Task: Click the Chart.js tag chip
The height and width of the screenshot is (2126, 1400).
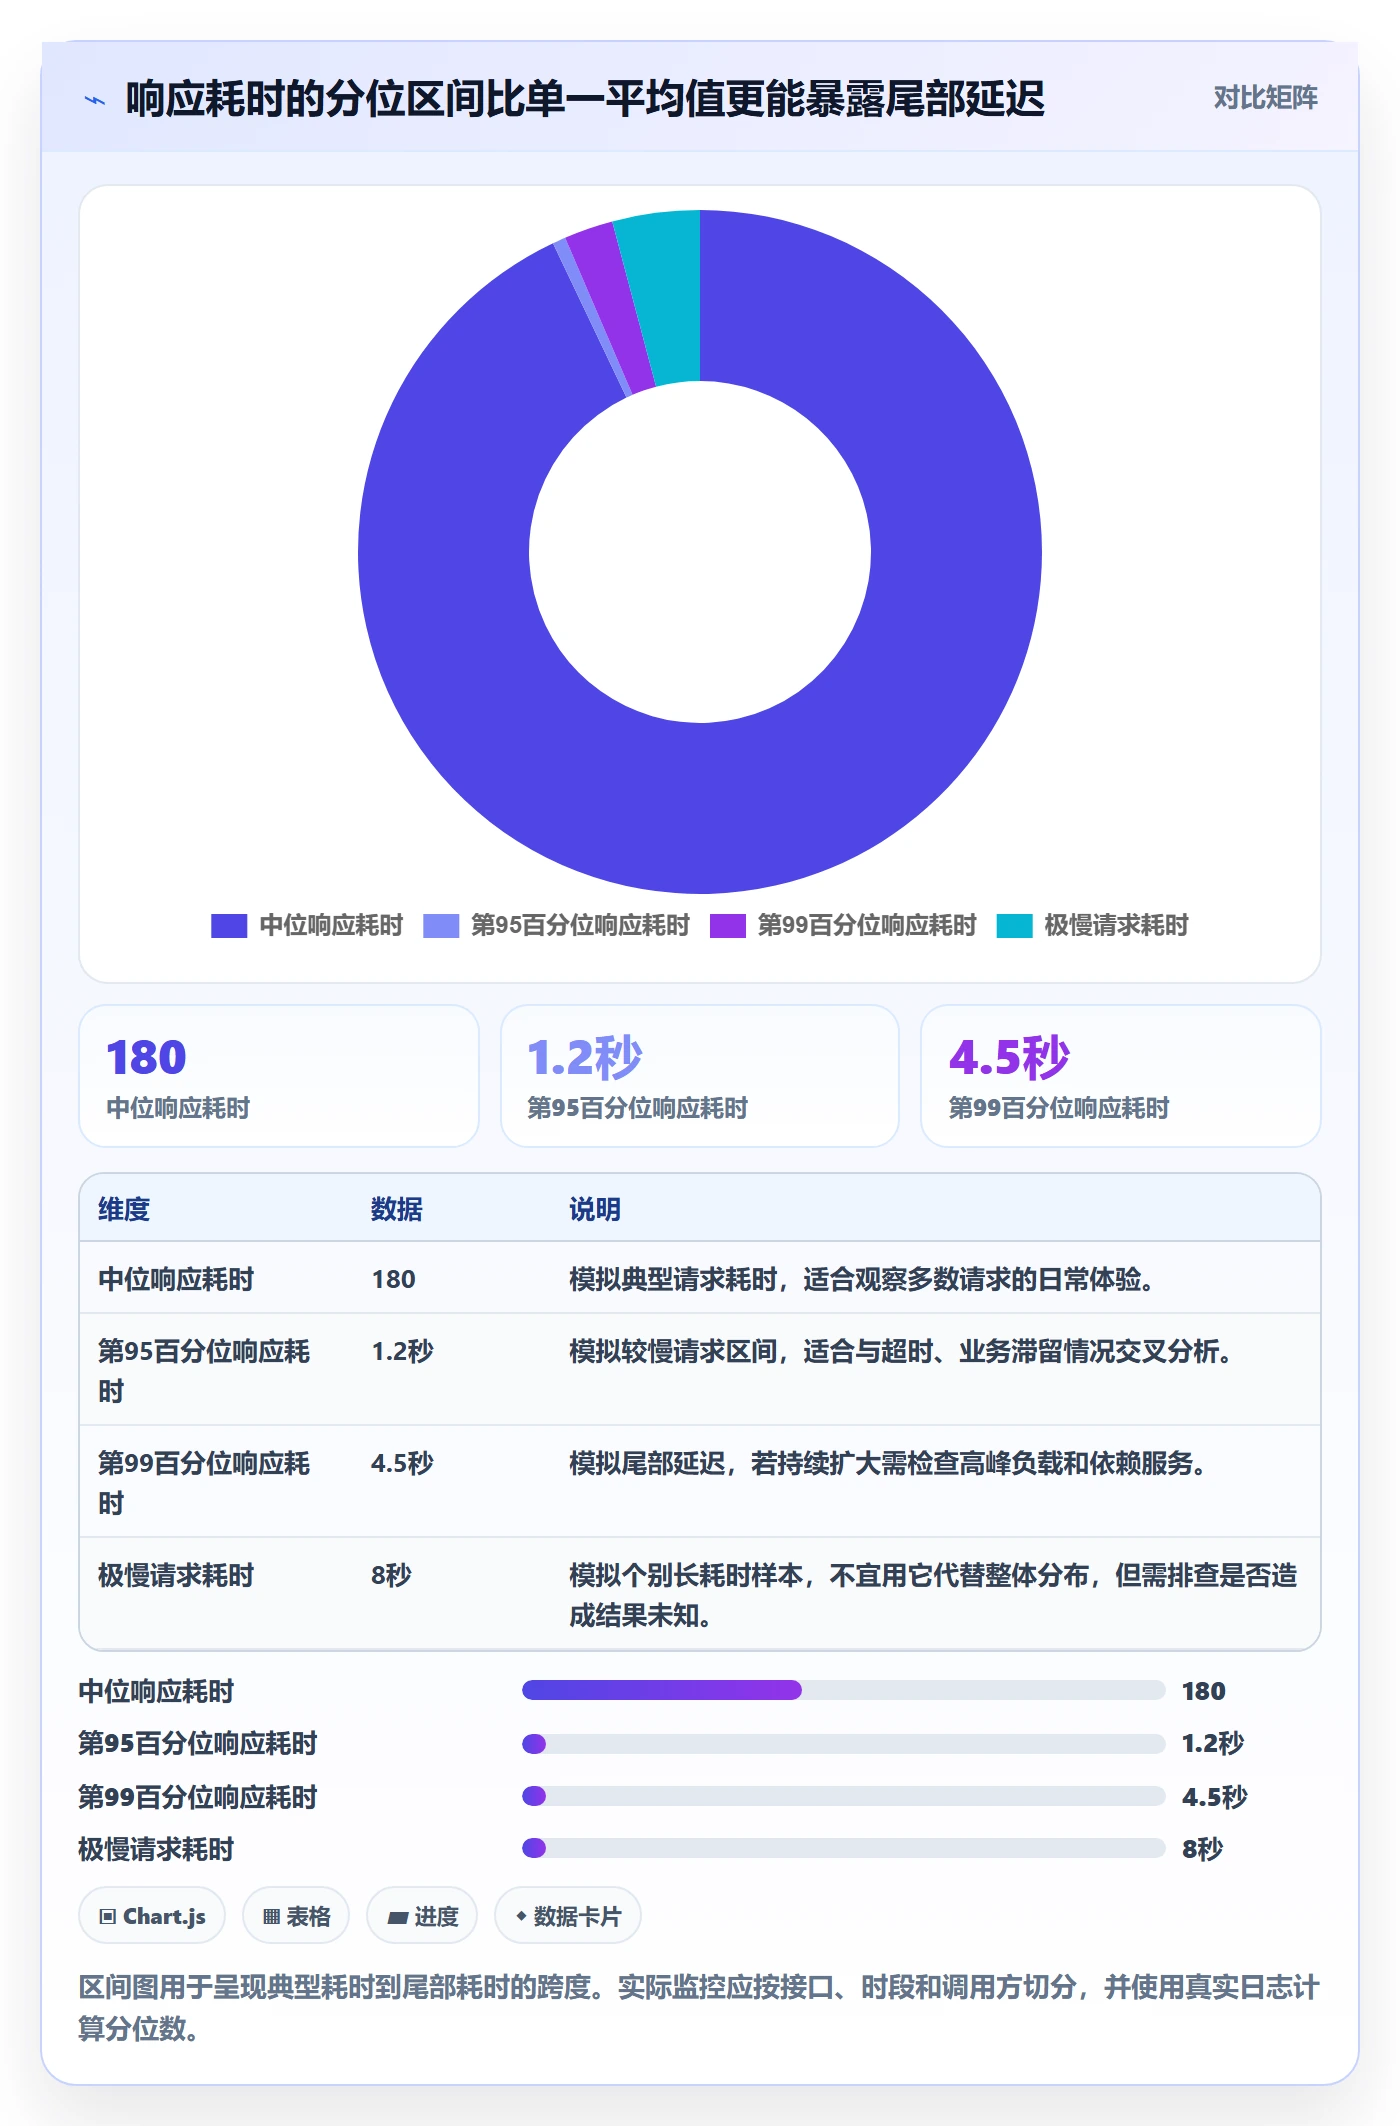Action: coord(152,1916)
